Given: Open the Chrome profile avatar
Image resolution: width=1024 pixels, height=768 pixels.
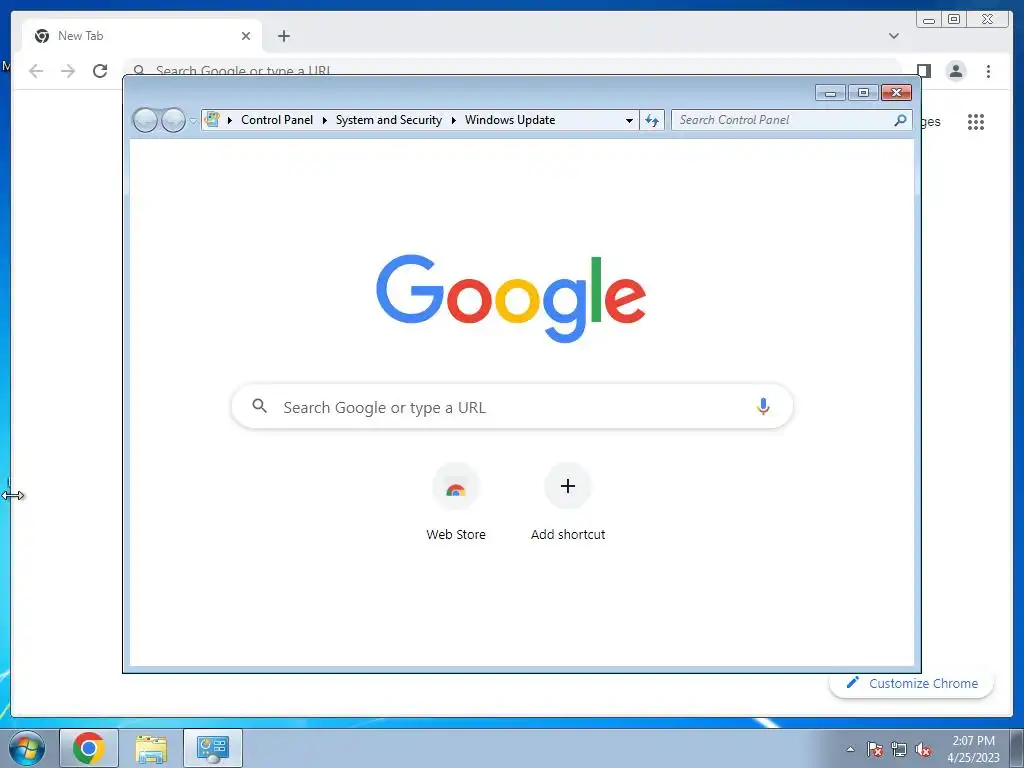Looking at the screenshot, I should click(x=955, y=71).
